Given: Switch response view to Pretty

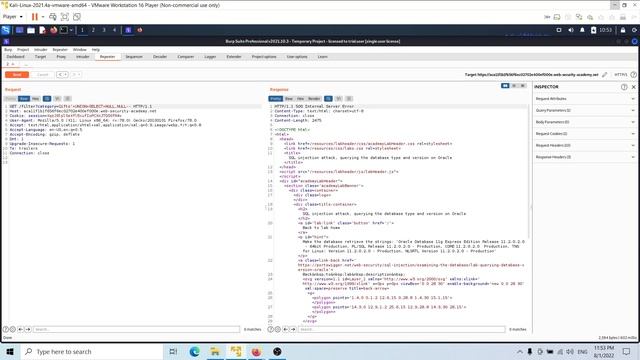Looking at the screenshot, I should tap(276, 99).
